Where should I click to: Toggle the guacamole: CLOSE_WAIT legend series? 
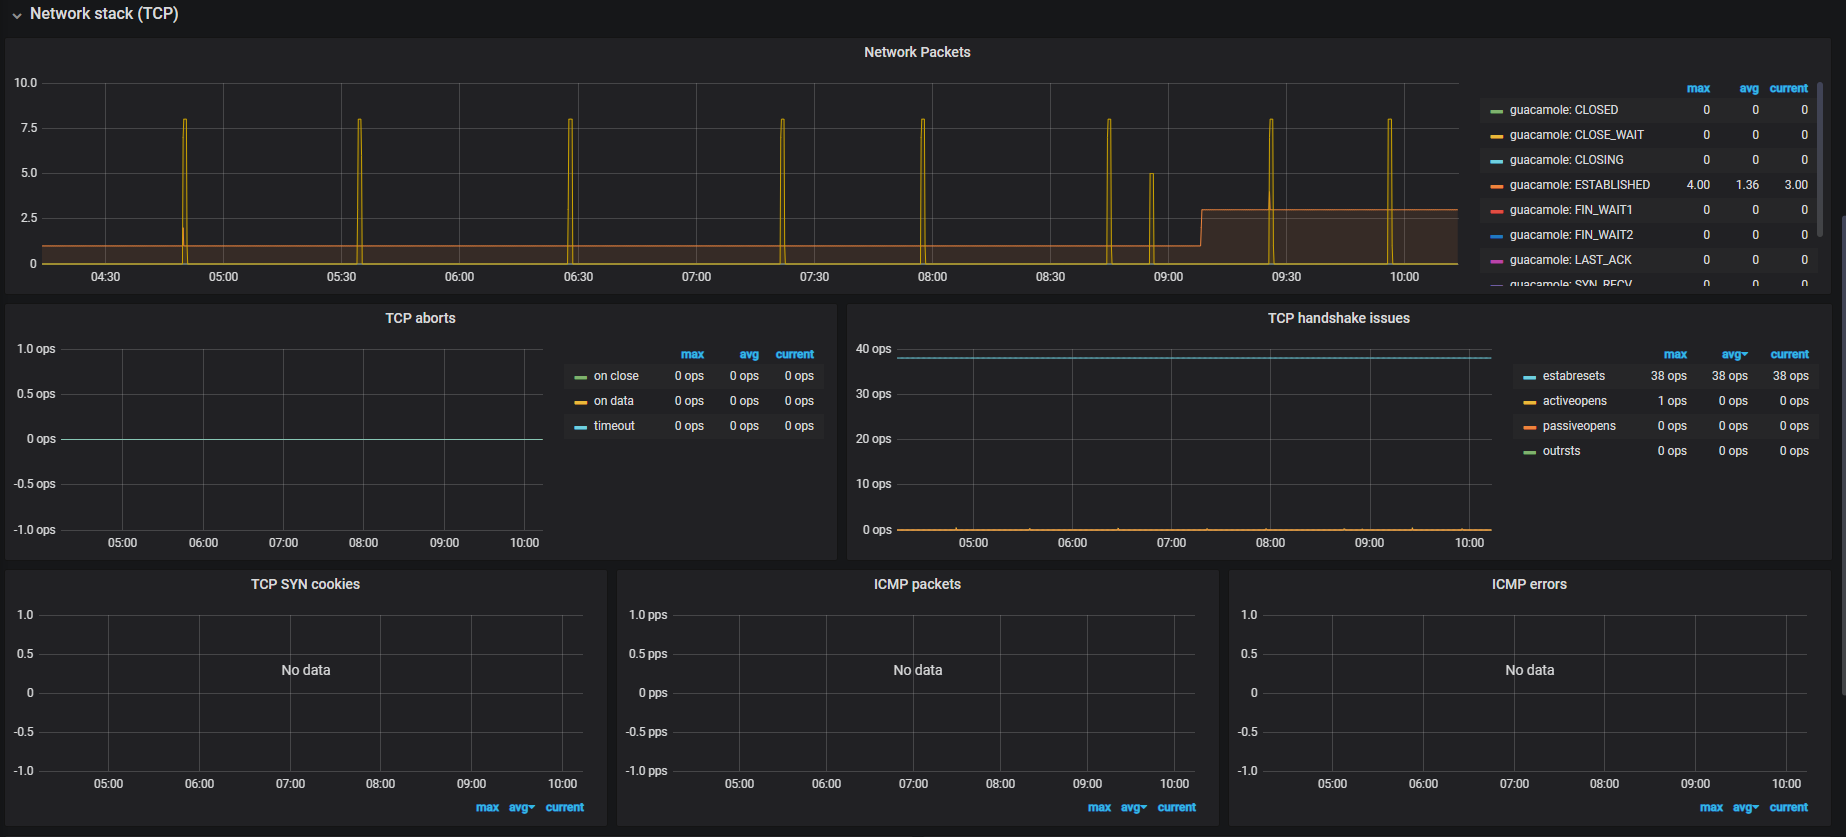[x=1576, y=135]
